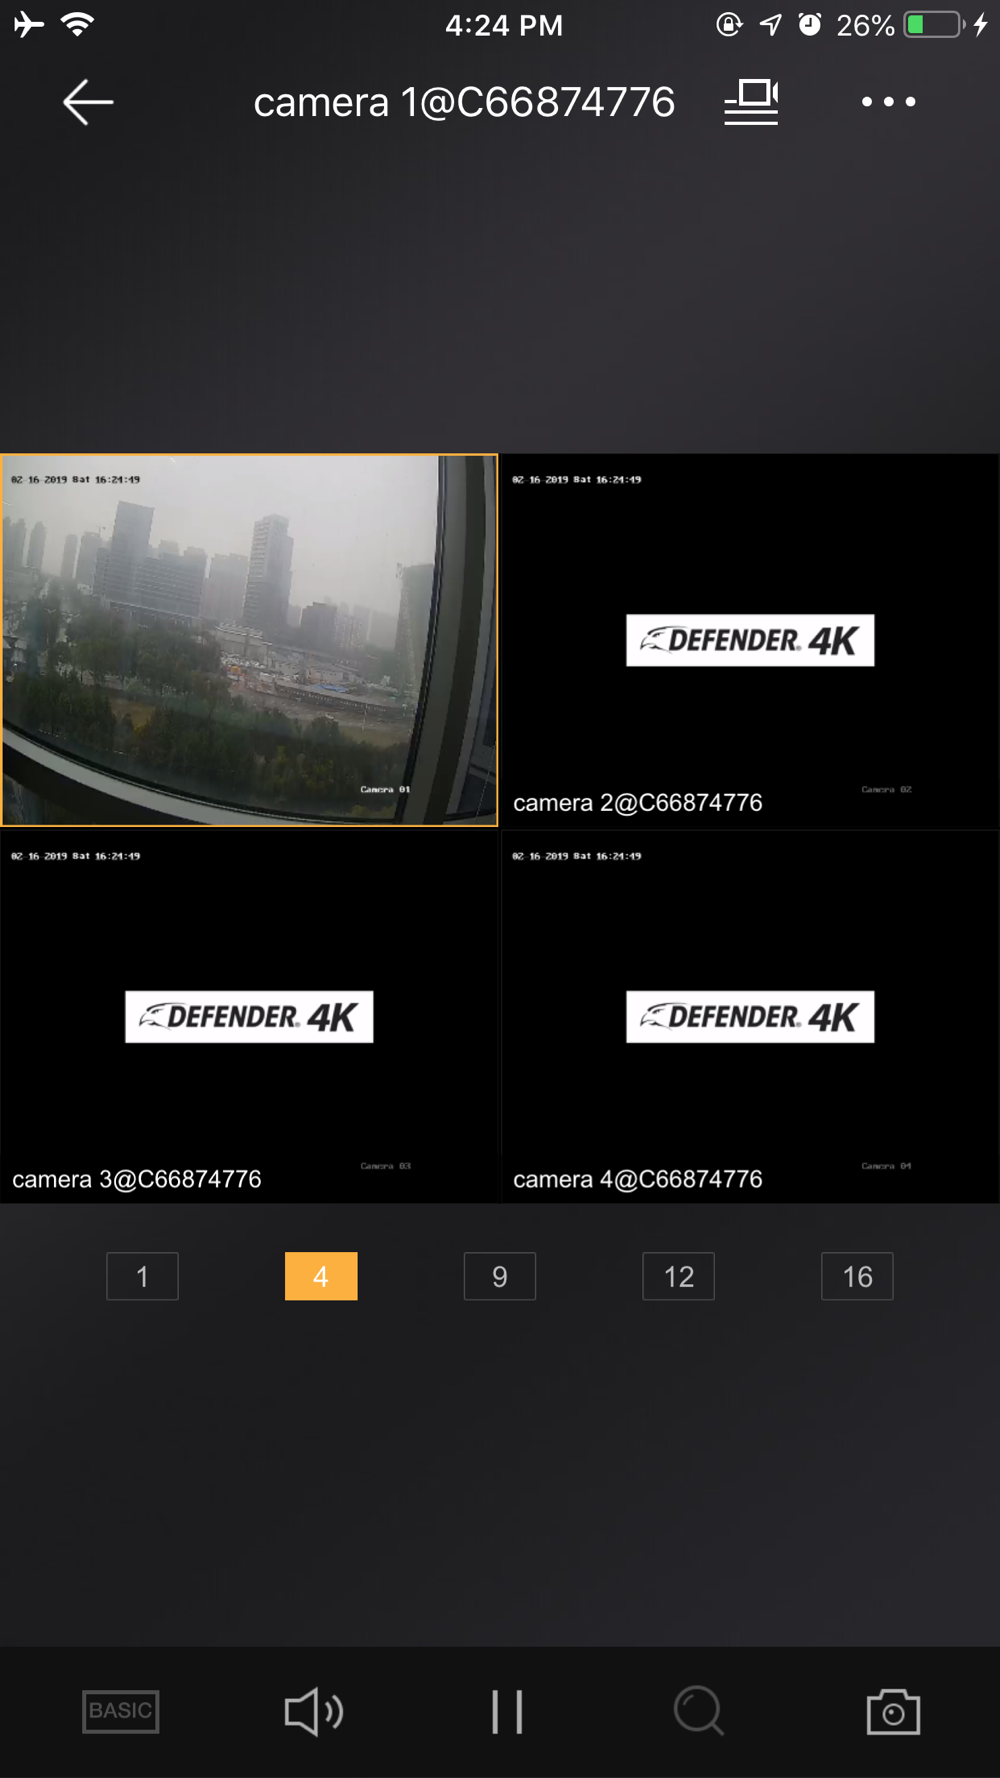Open the device list icon
This screenshot has width=1000, height=1778.
pyautogui.click(x=751, y=102)
